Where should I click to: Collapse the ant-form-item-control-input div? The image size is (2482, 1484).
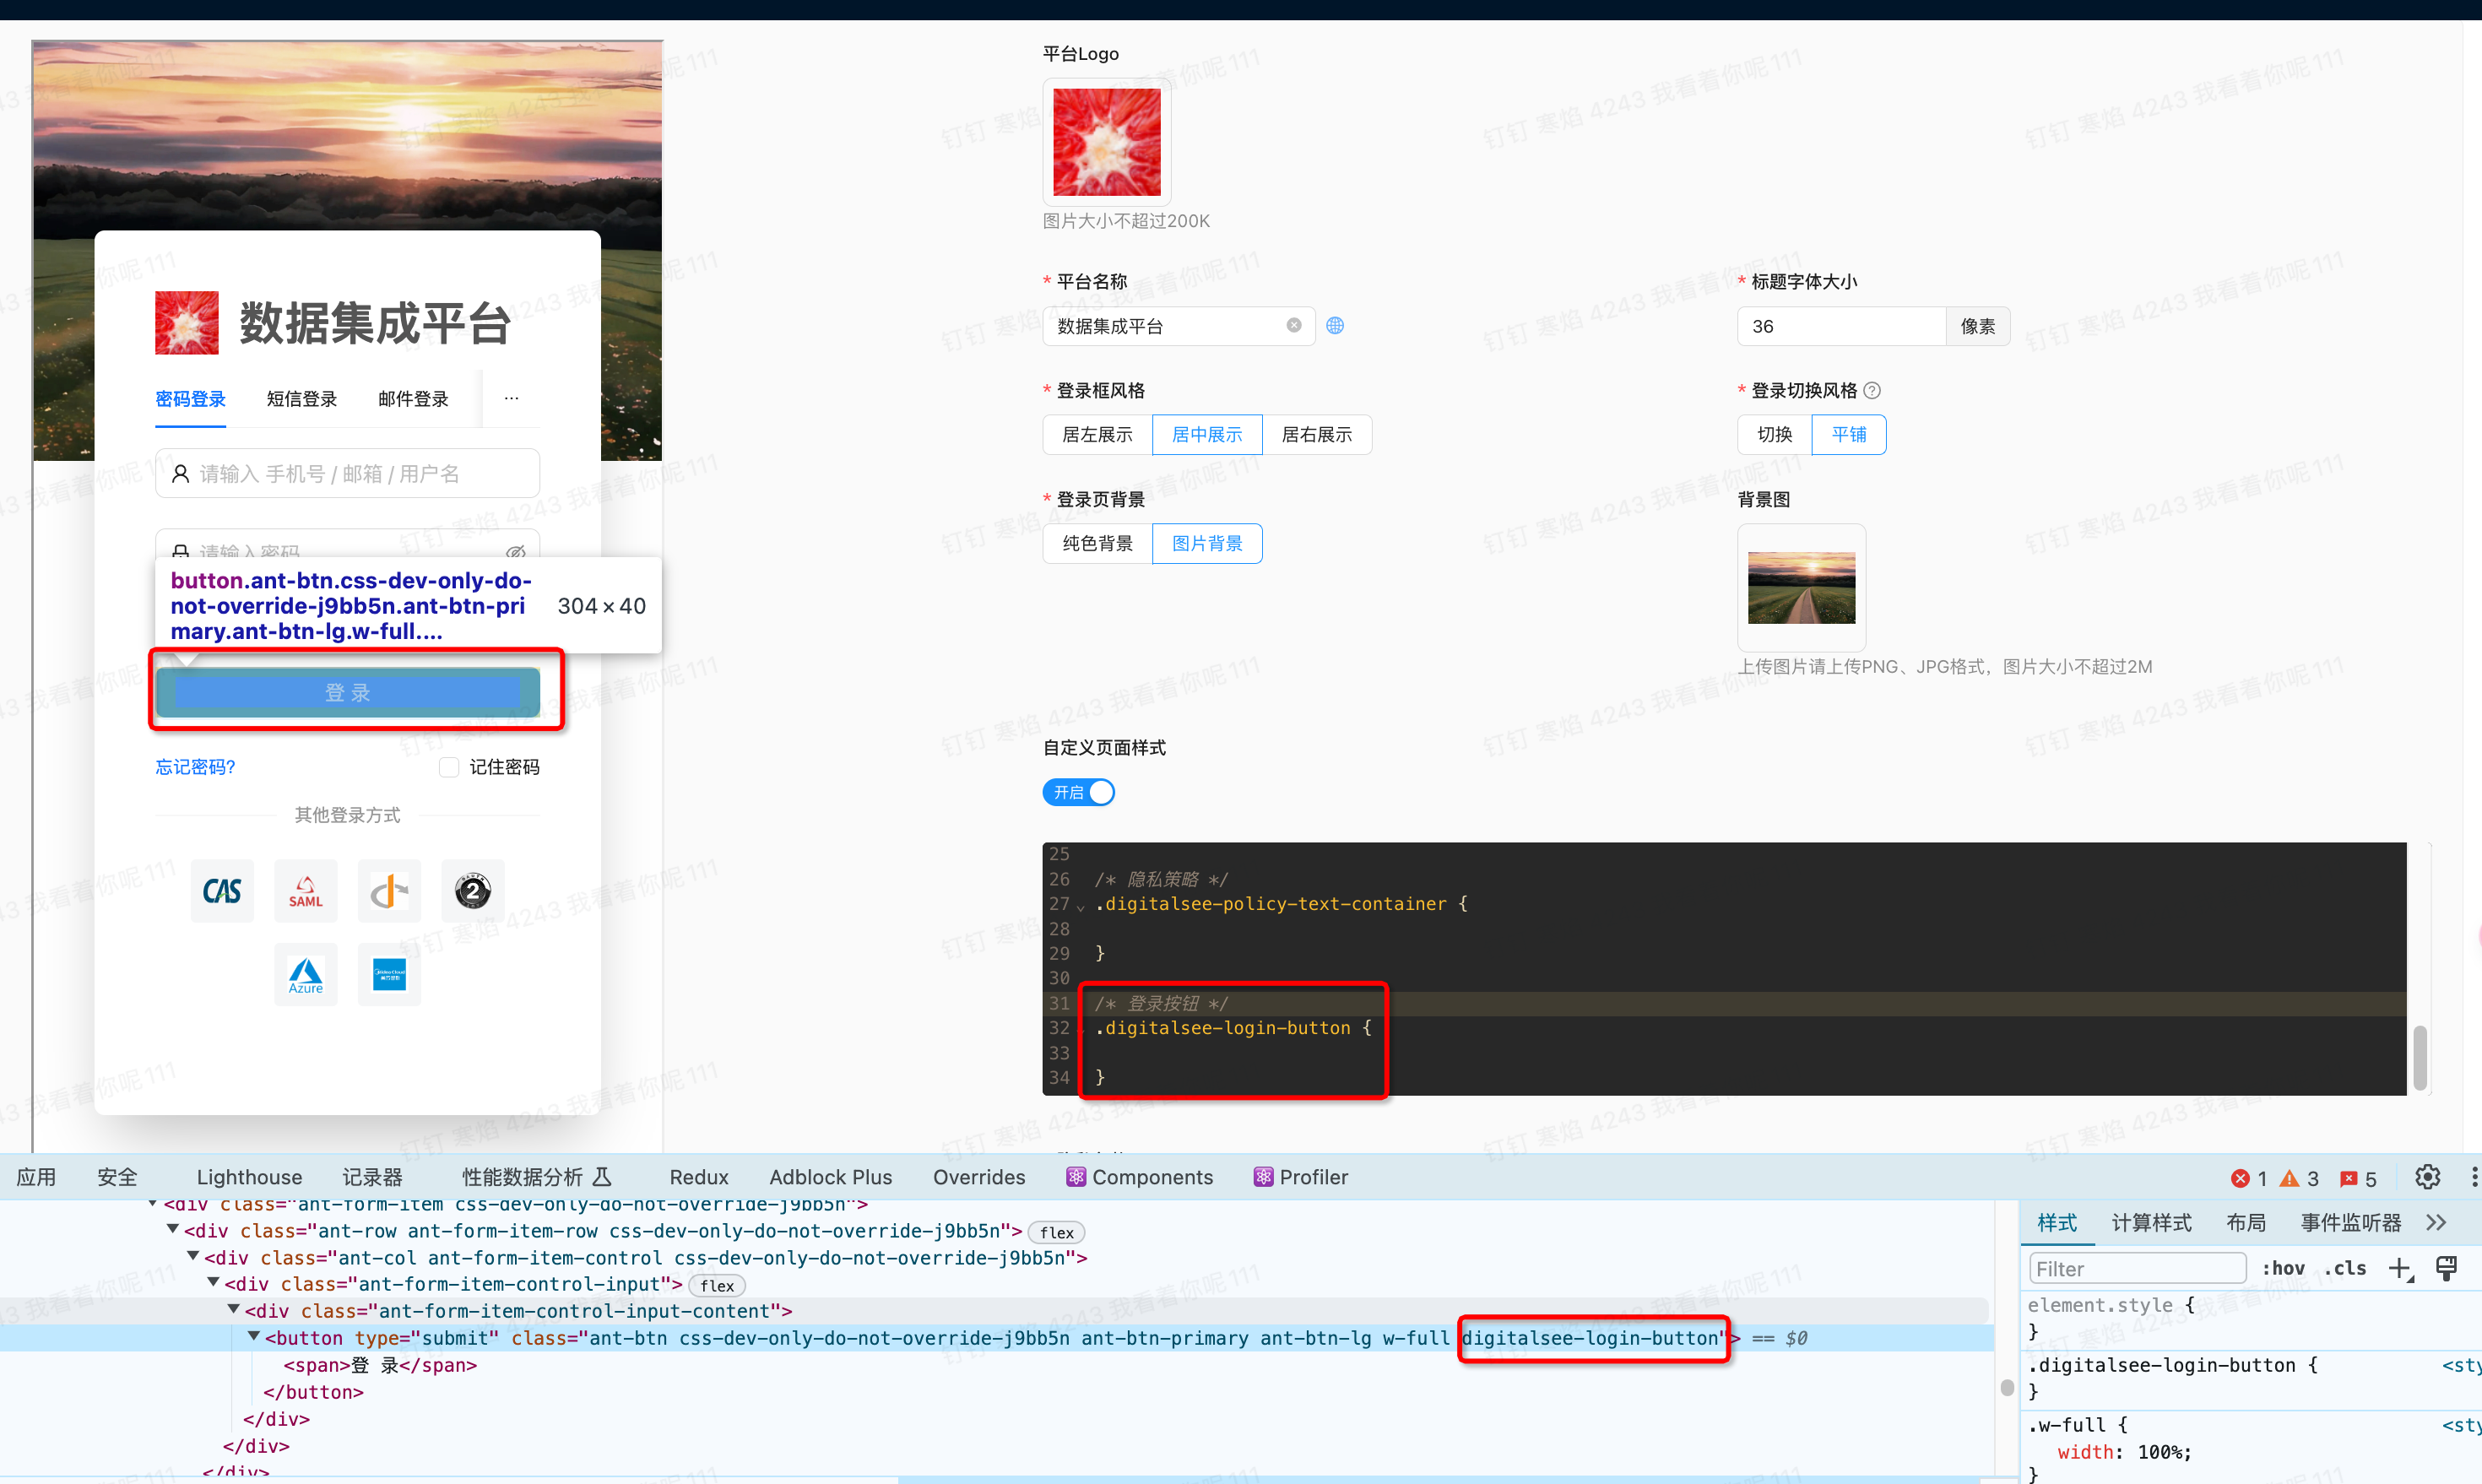point(213,1282)
